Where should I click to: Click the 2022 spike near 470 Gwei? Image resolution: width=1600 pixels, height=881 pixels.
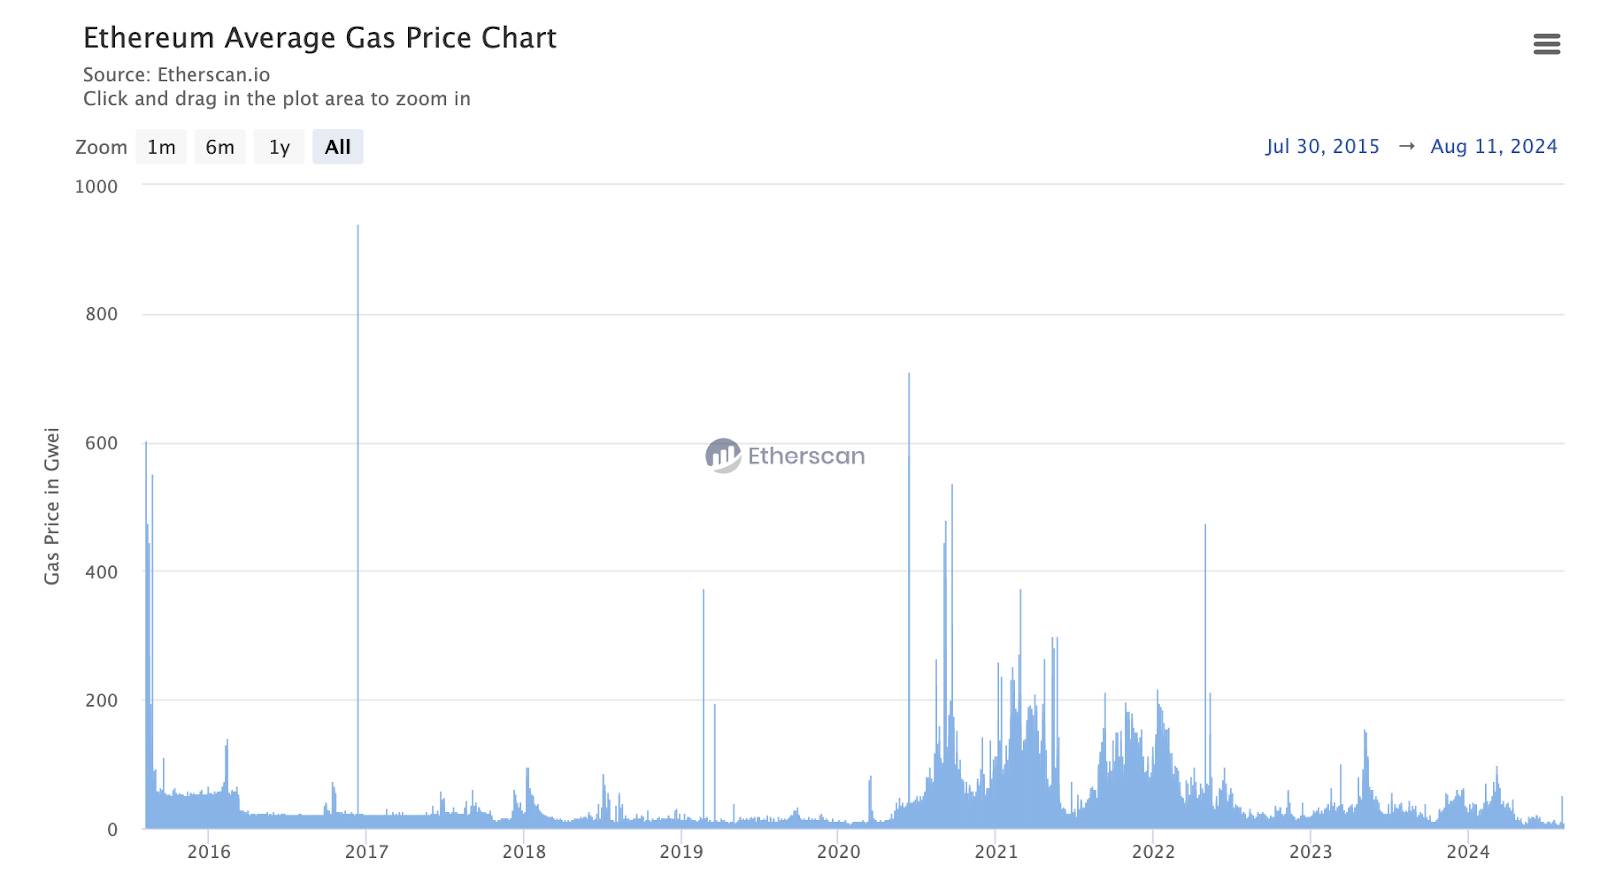pos(1205,676)
